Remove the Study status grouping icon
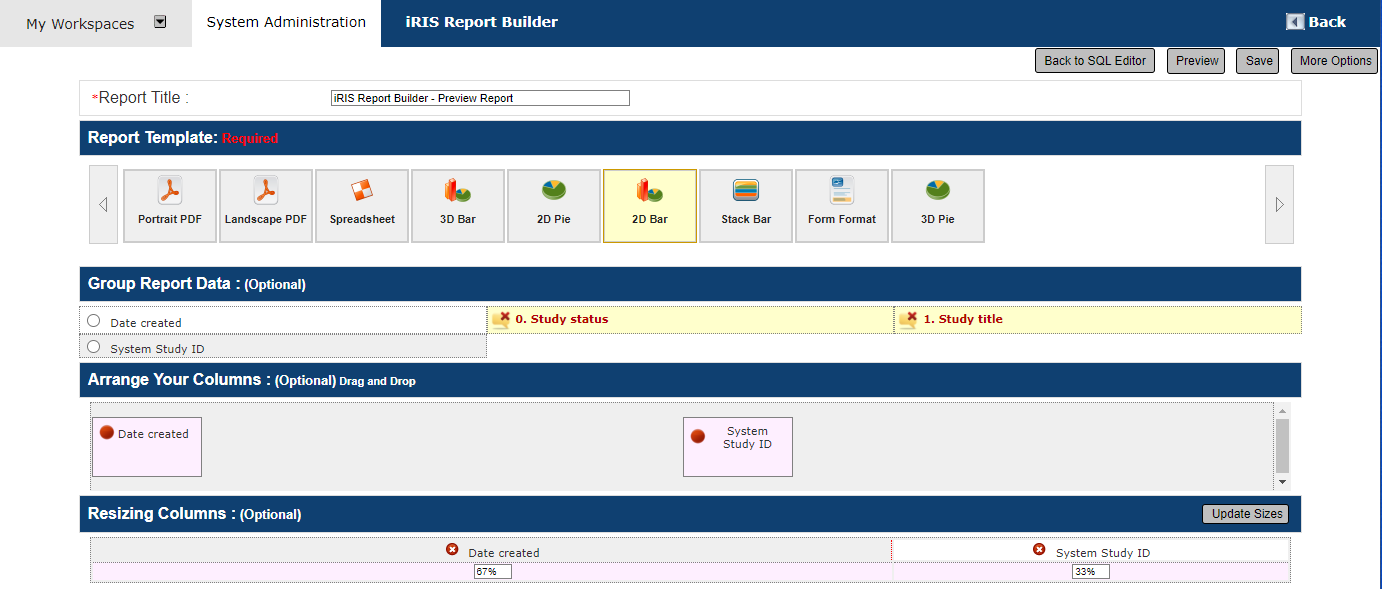This screenshot has height=589, width=1382. click(501, 319)
